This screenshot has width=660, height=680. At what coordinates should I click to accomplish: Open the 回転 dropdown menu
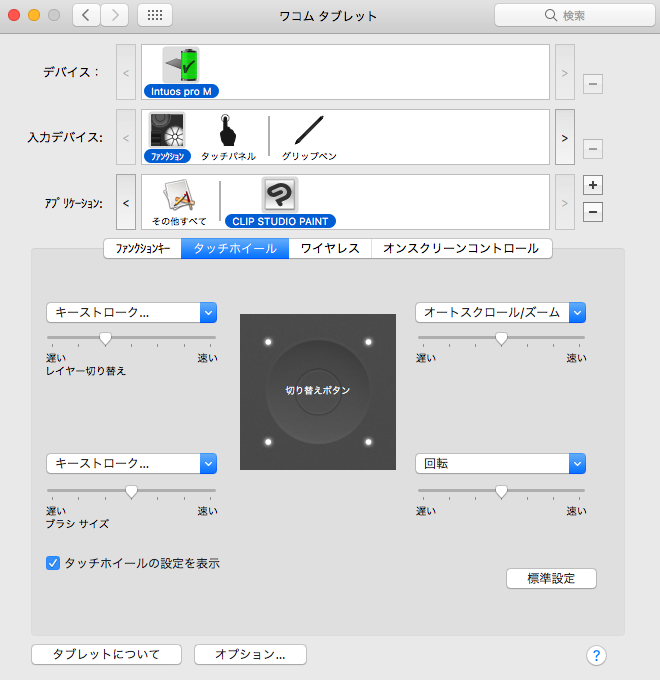(x=500, y=463)
